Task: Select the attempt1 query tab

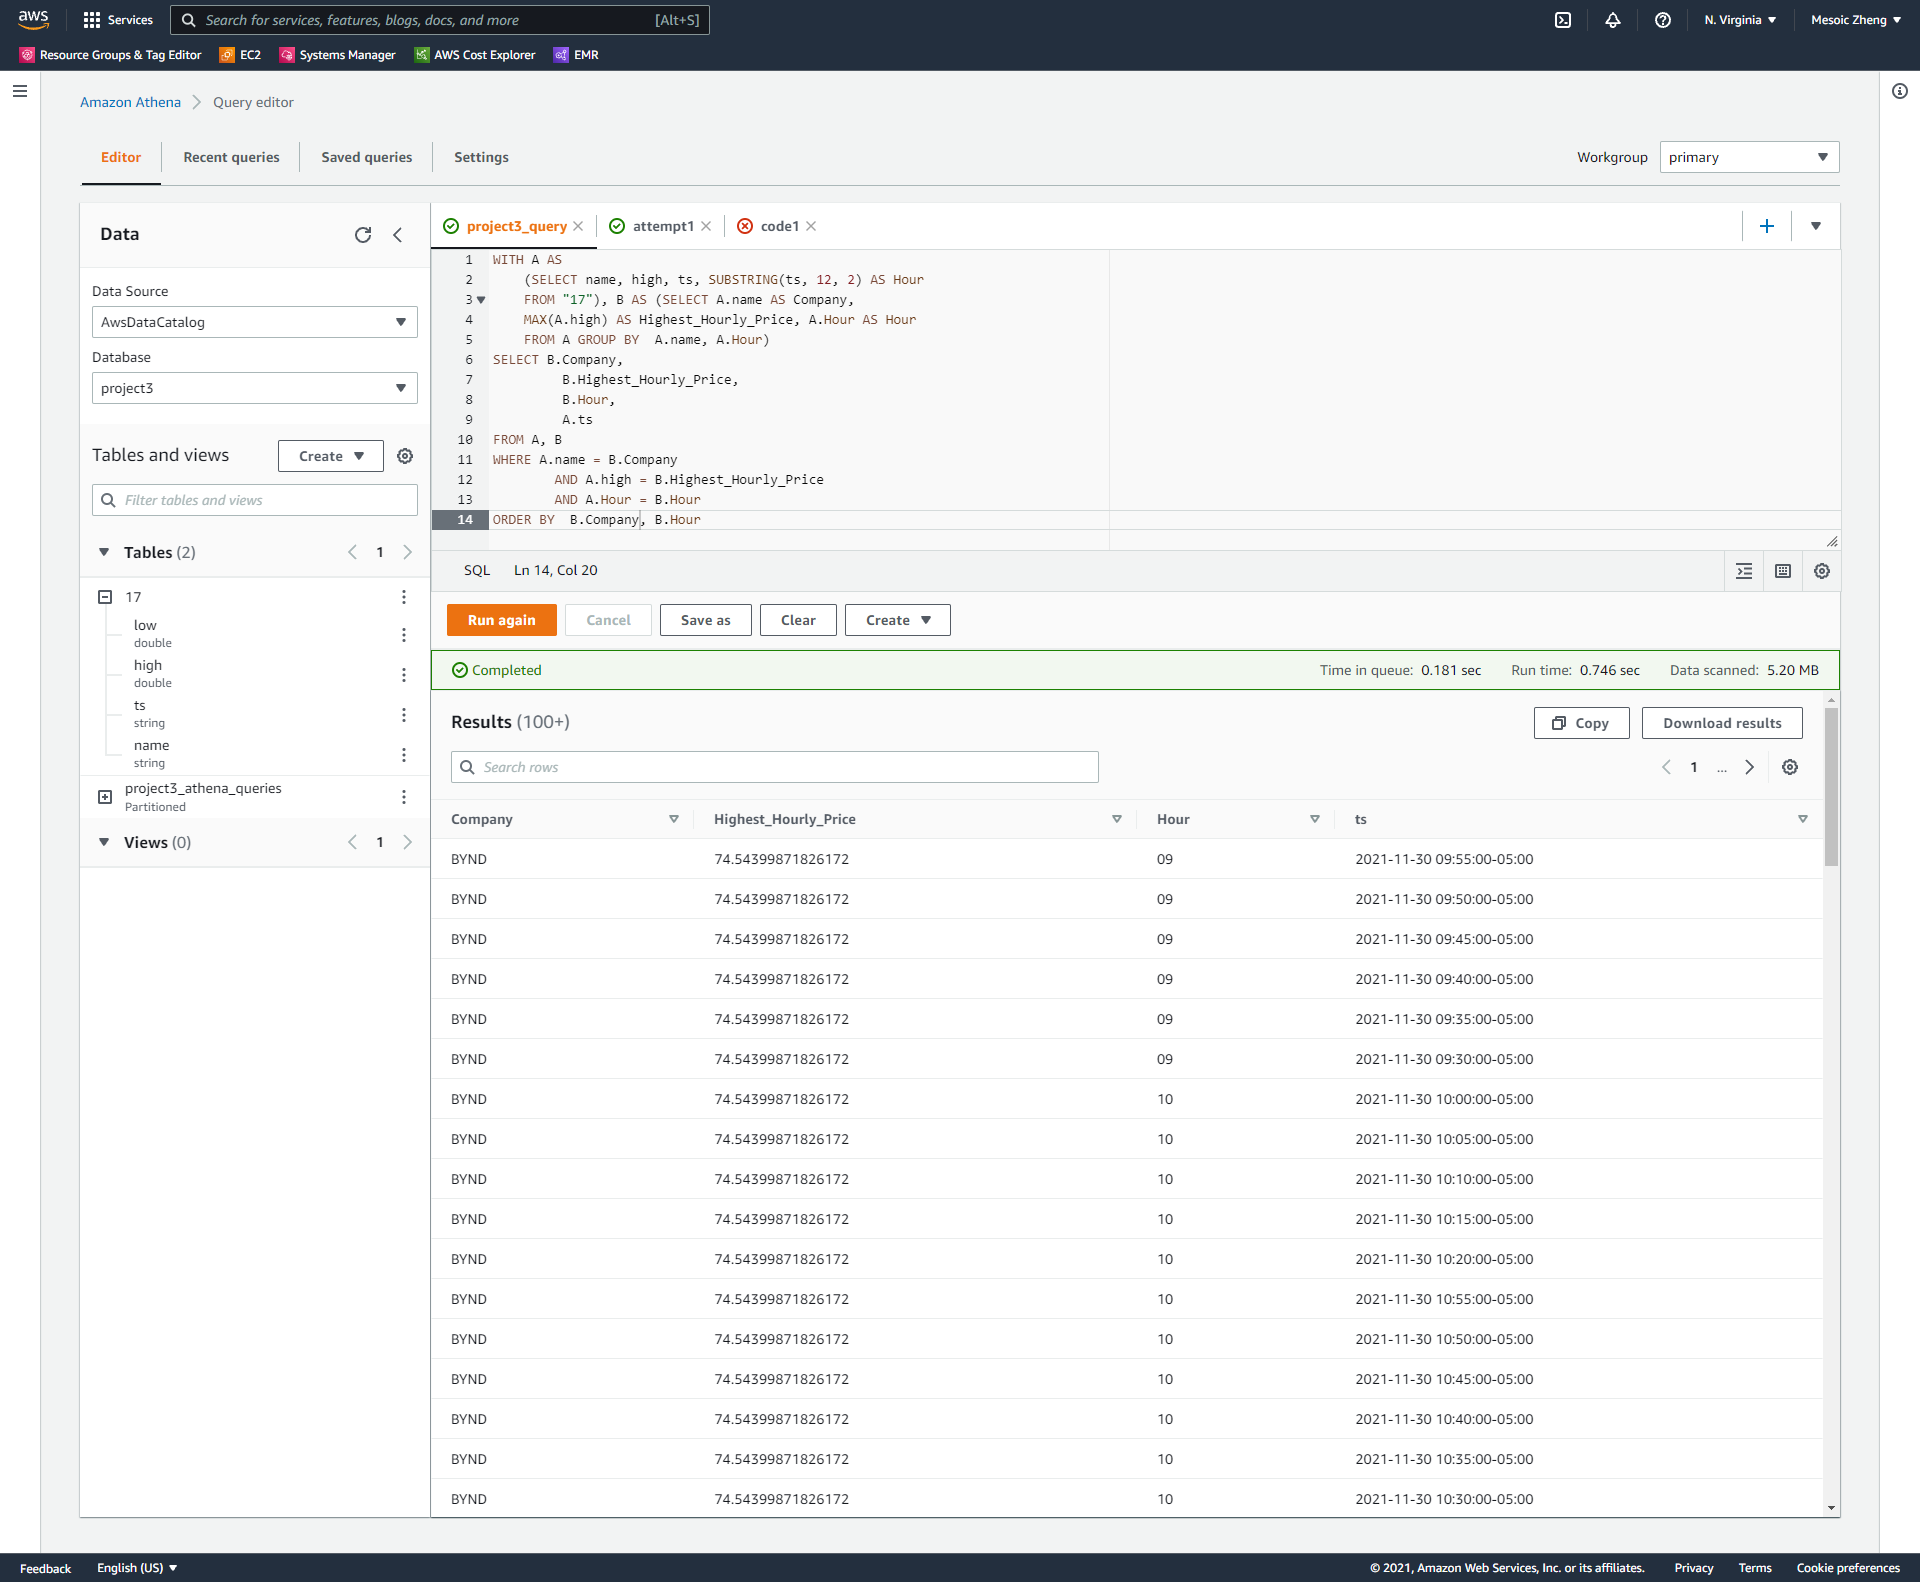Action: 662,226
